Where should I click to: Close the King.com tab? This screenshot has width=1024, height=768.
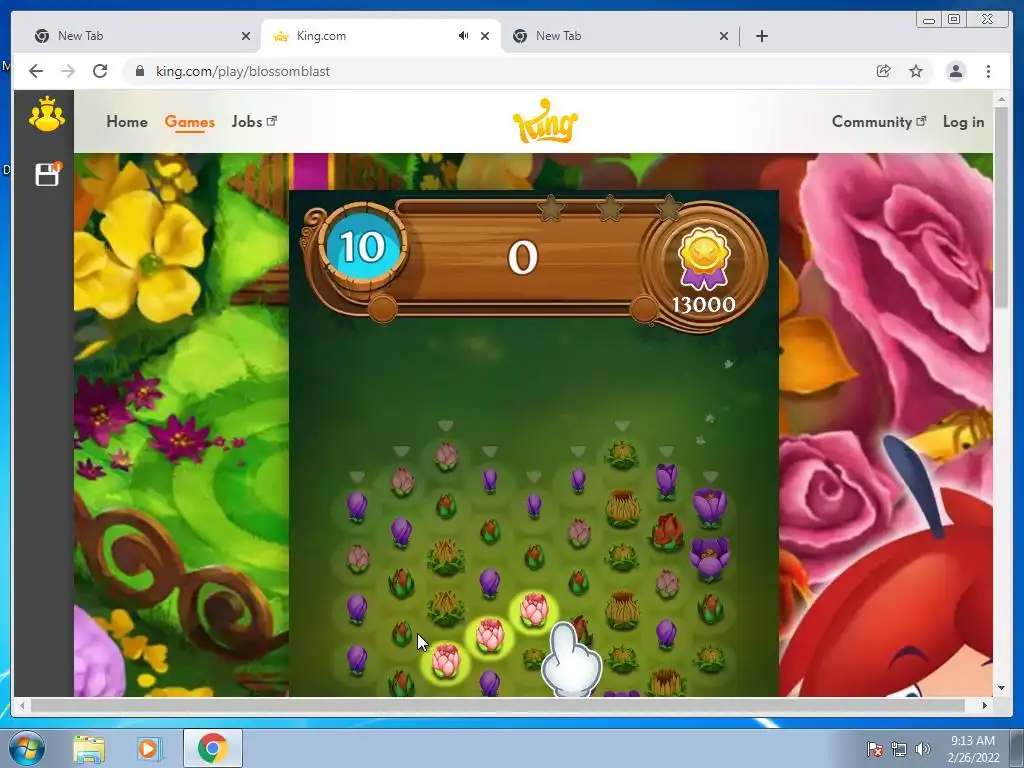[x=485, y=36]
